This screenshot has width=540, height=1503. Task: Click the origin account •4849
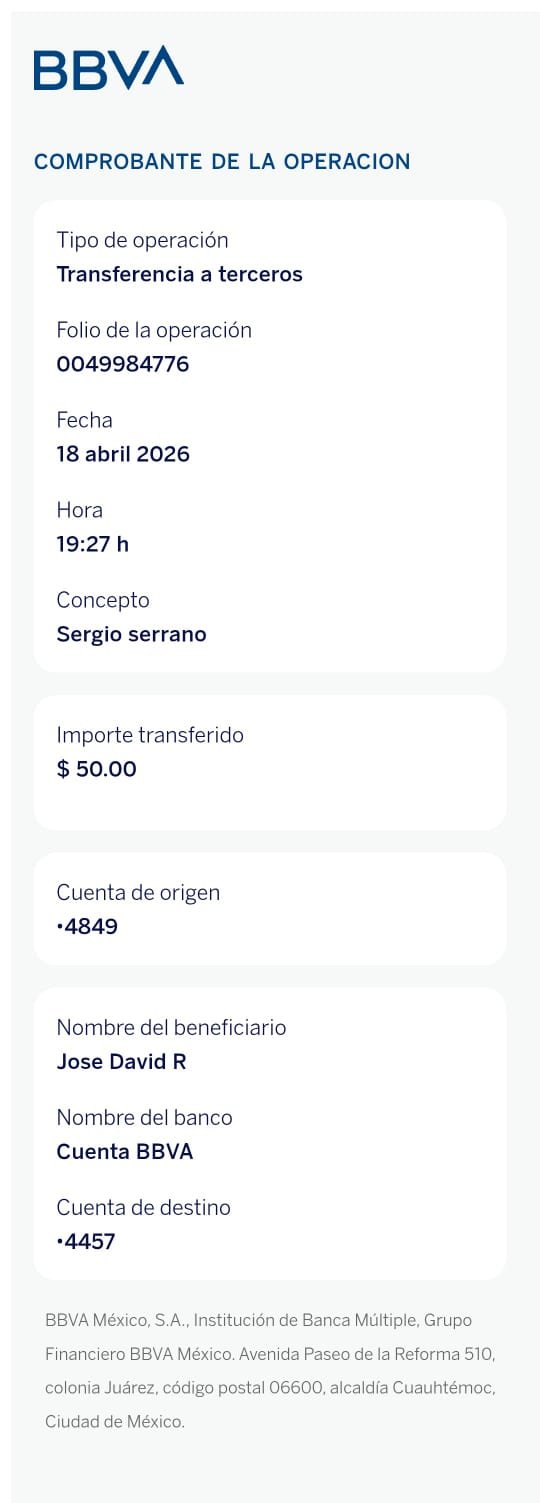point(88,926)
